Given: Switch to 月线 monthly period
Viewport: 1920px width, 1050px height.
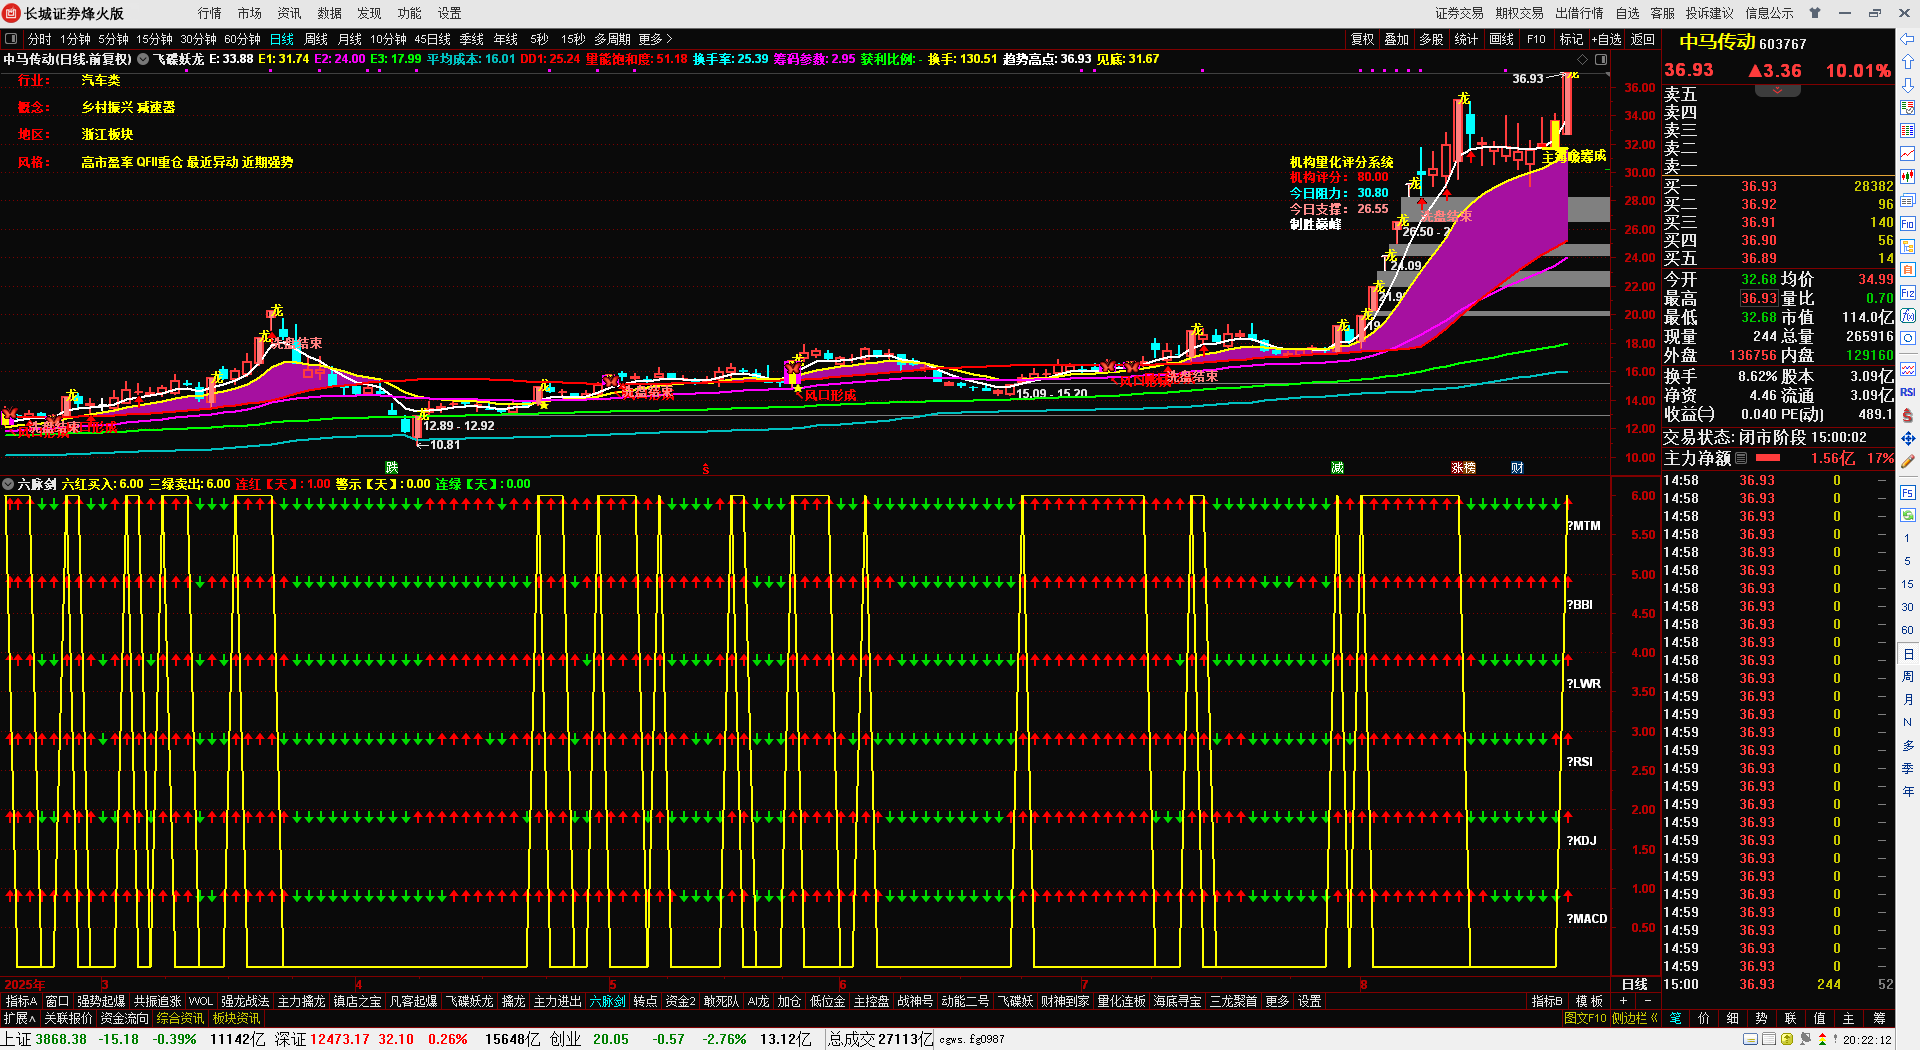Looking at the screenshot, I should pyautogui.click(x=350, y=39).
